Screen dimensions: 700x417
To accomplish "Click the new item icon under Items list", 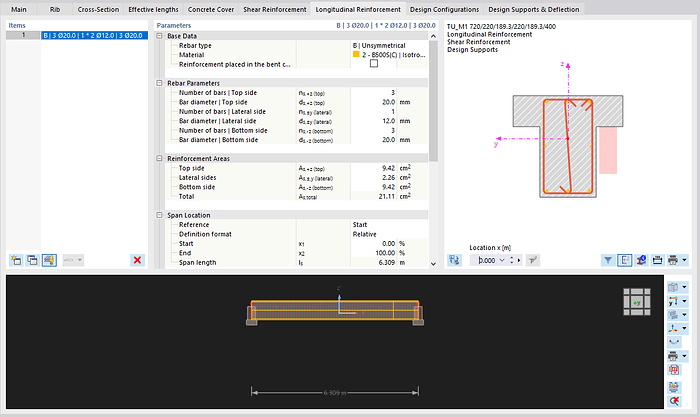I will (16, 260).
